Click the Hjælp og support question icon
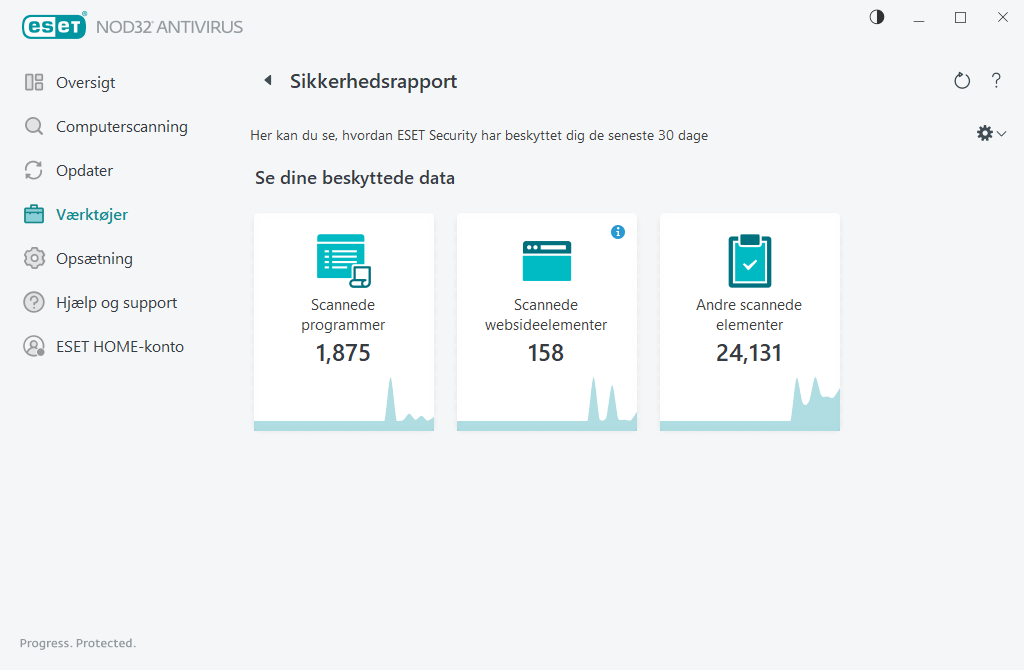1024x670 pixels. point(33,302)
